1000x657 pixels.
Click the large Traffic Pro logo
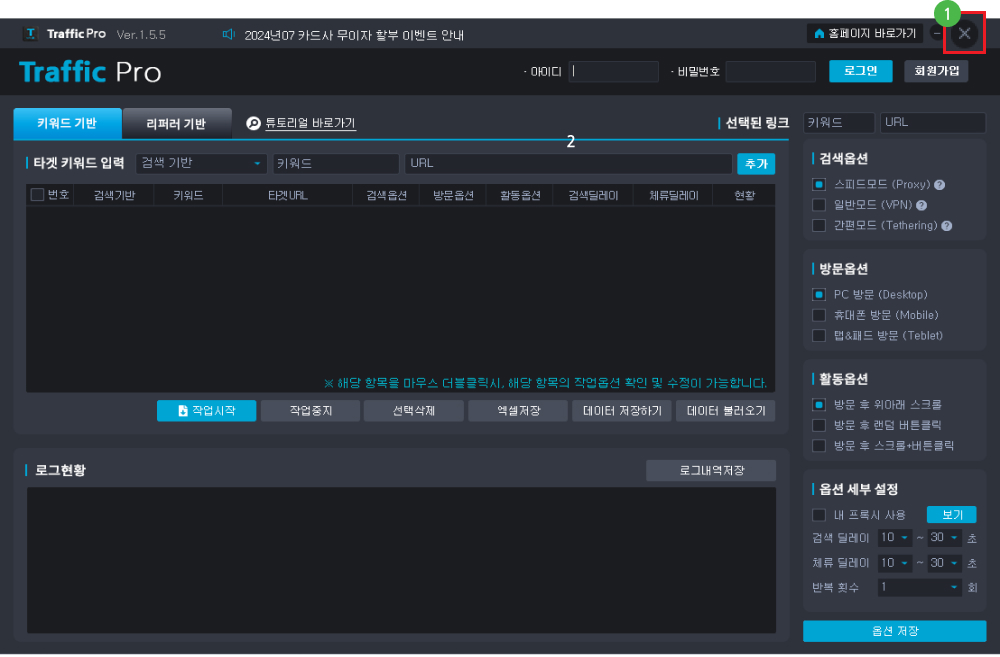(90, 72)
